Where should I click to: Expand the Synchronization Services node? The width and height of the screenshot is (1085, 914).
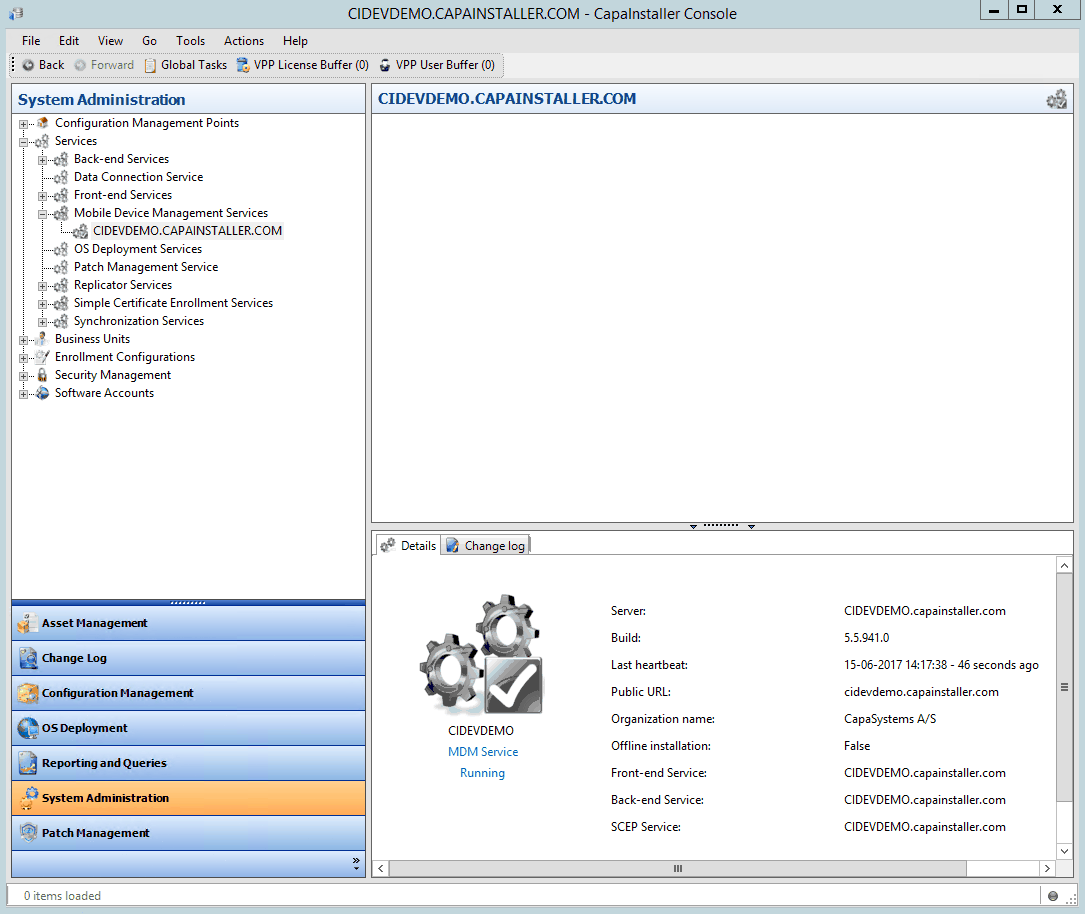(x=43, y=322)
